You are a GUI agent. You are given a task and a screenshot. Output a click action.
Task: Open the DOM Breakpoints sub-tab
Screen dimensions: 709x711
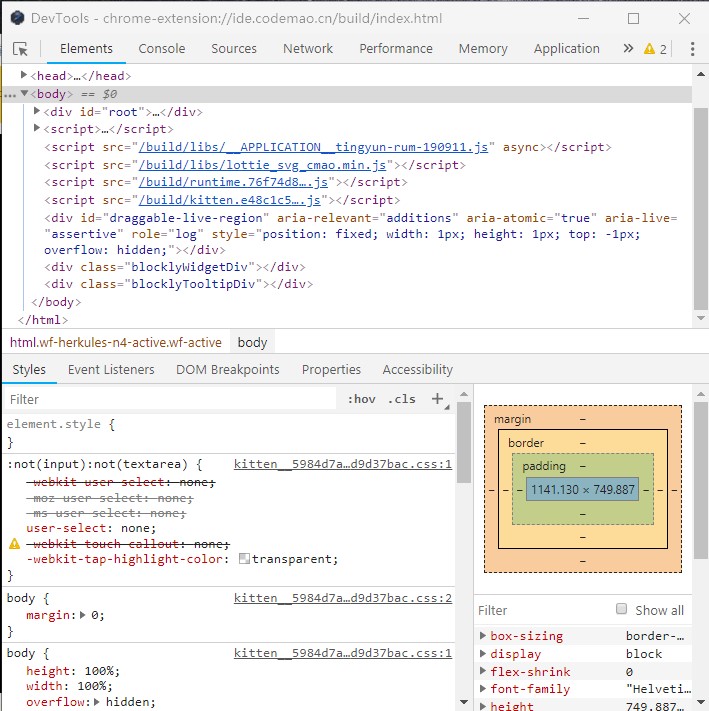pos(228,370)
